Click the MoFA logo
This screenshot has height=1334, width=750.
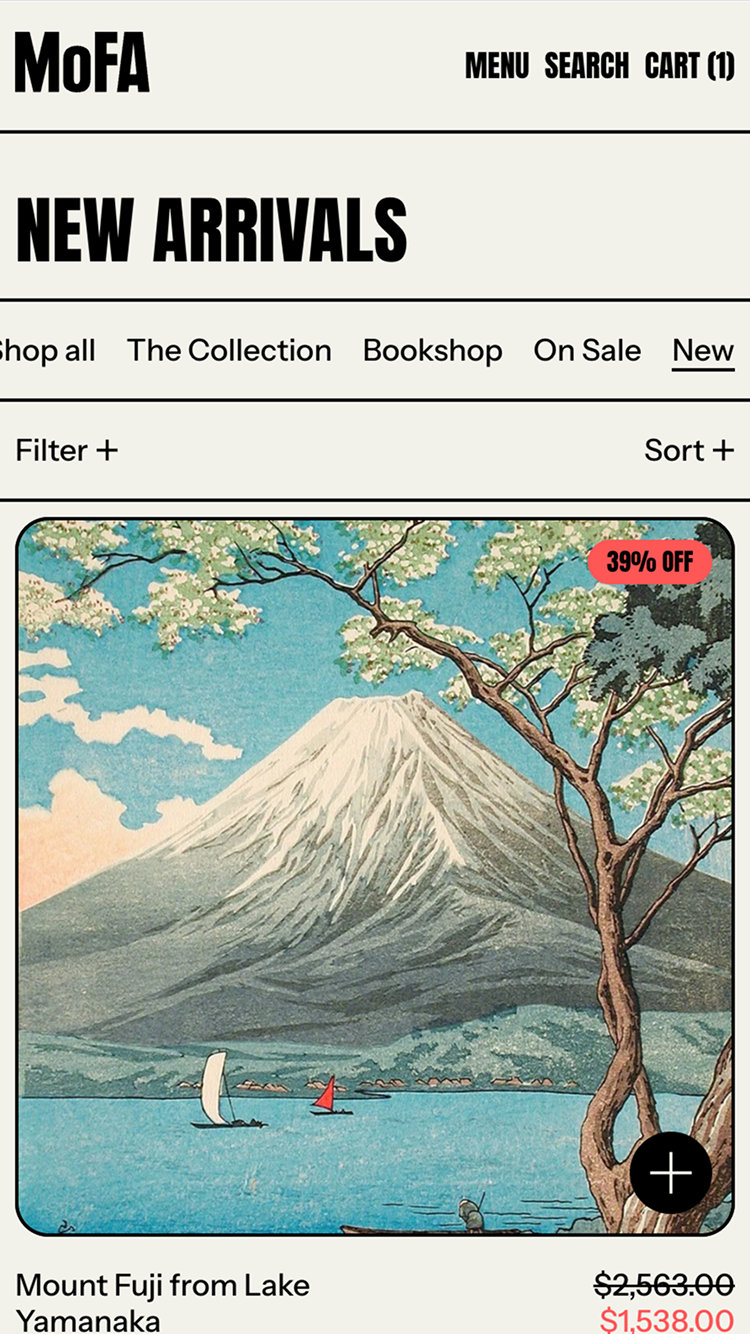click(x=82, y=63)
